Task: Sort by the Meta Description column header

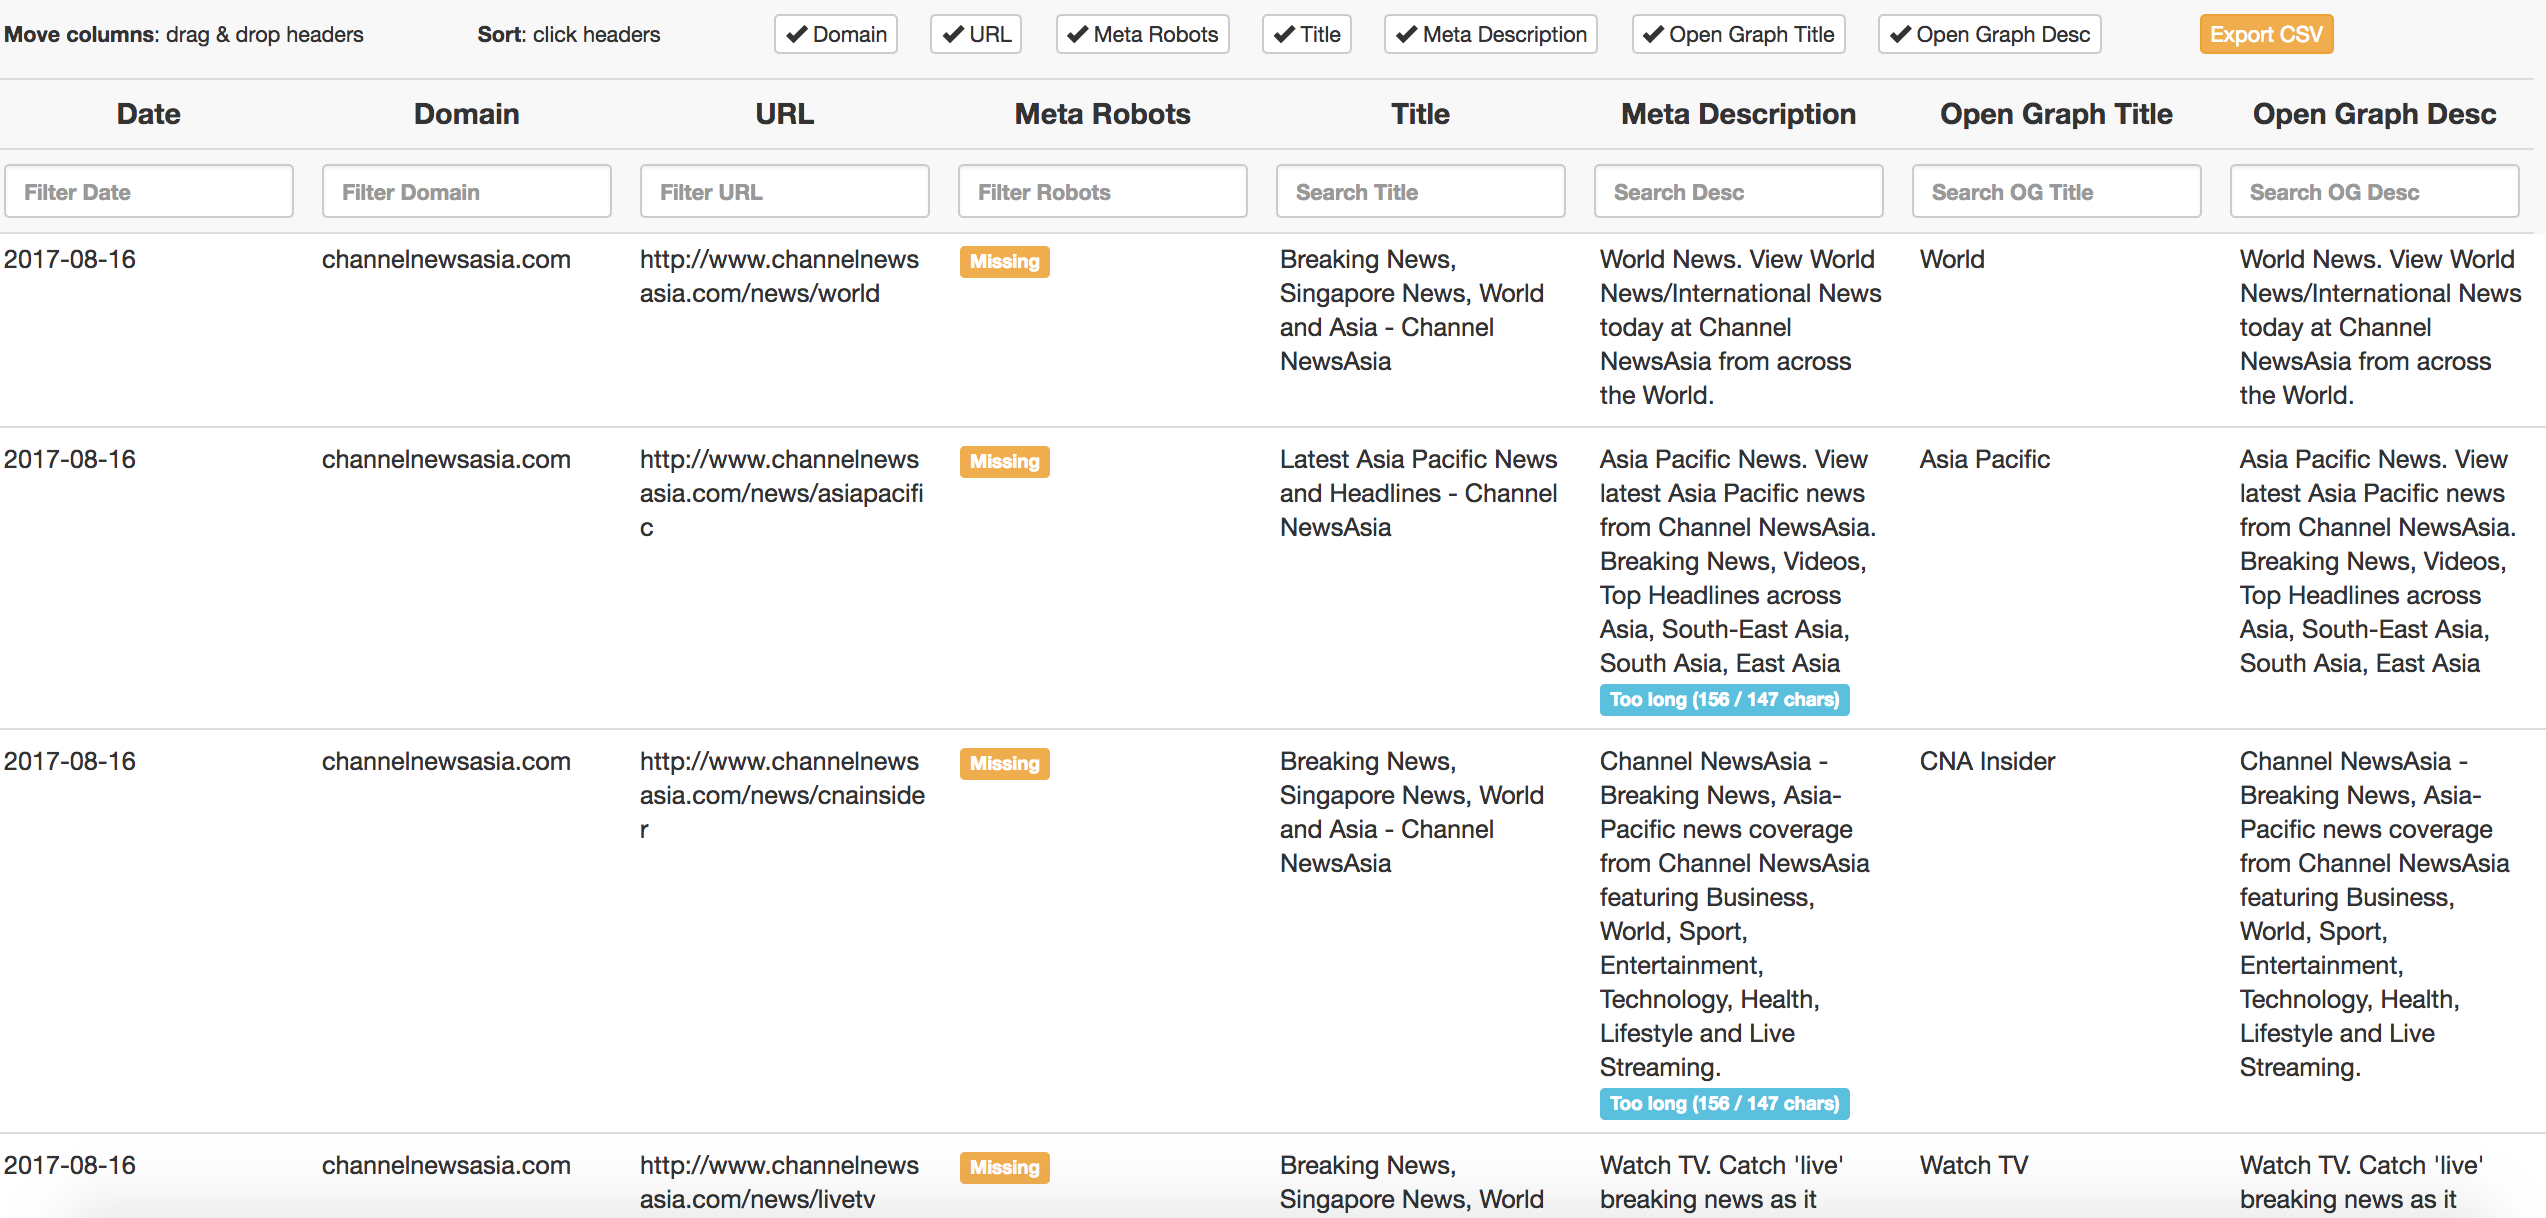Action: point(1739,114)
